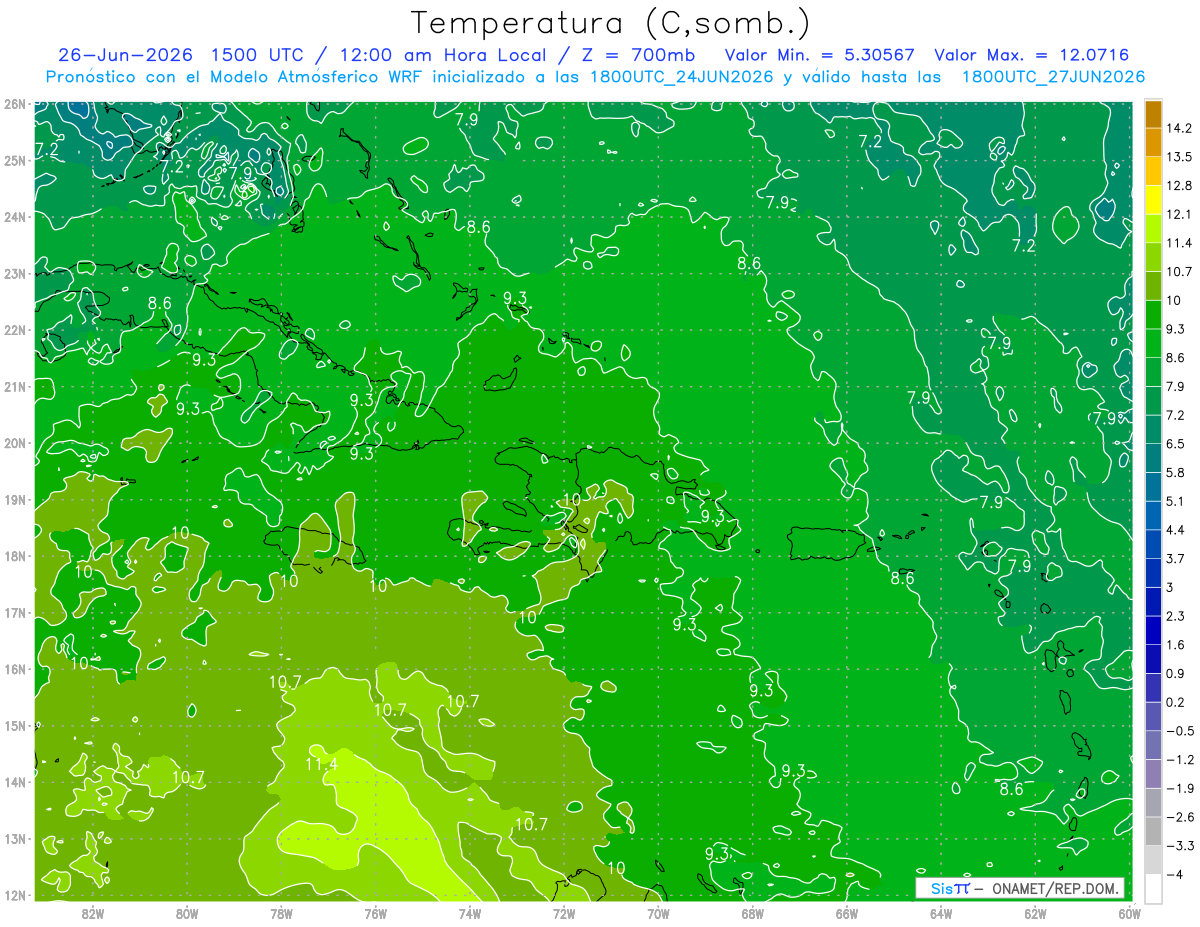Click the longitude axis label "62W"

(x=1036, y=913)
